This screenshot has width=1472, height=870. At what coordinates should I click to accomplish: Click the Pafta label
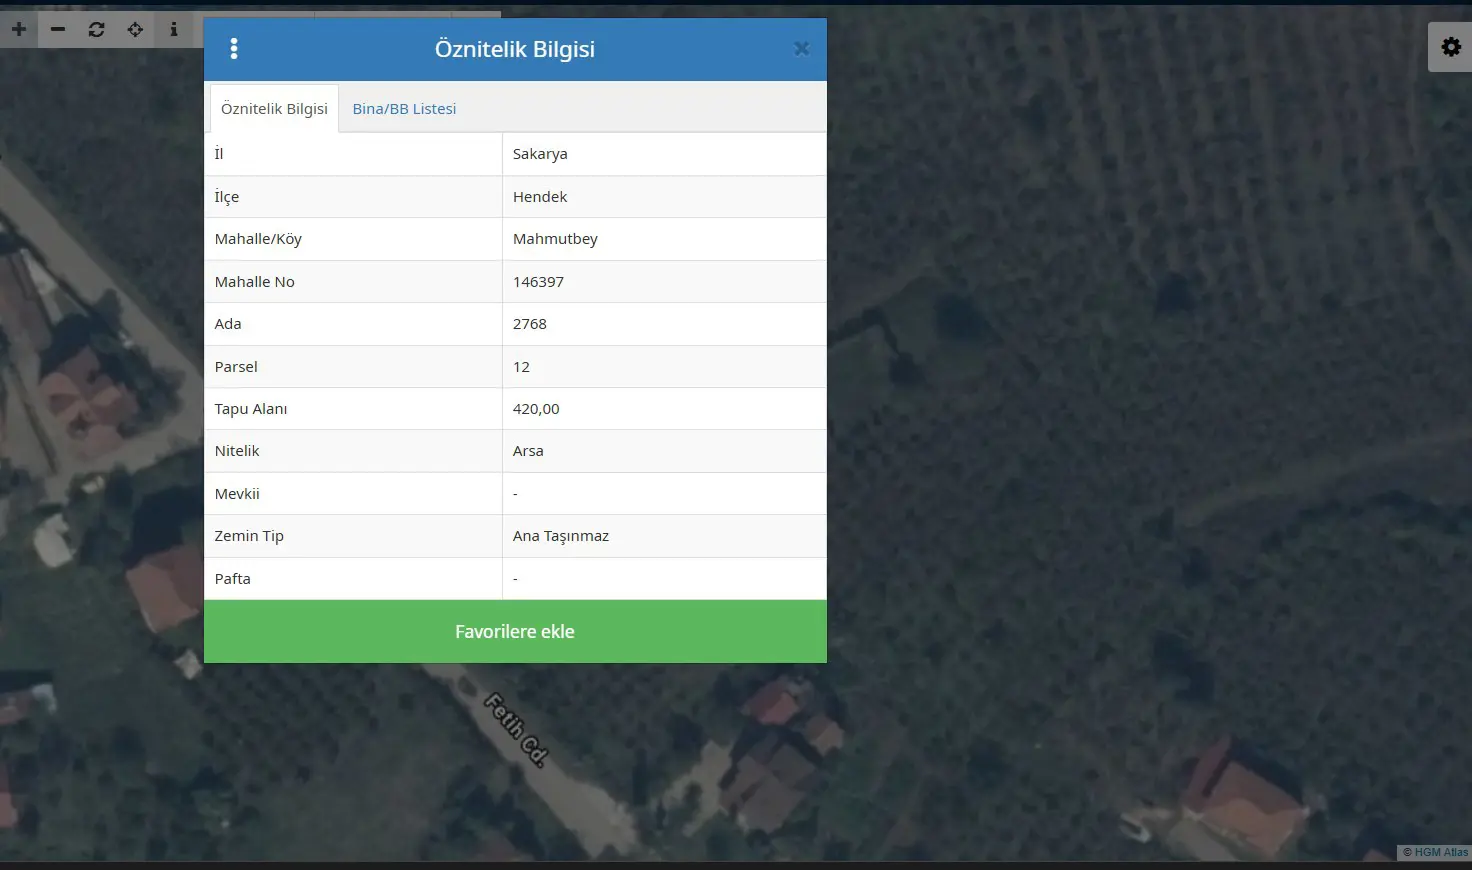233,579
